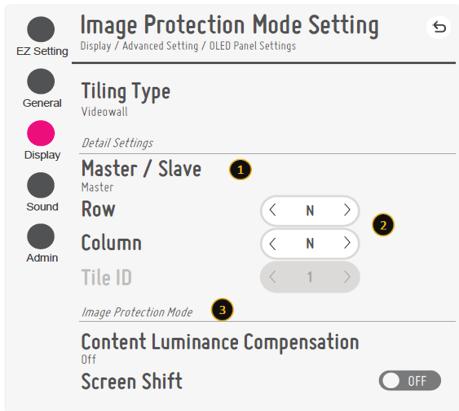Toggle the Screen Shift switch
459x411 pixels.
410,380
